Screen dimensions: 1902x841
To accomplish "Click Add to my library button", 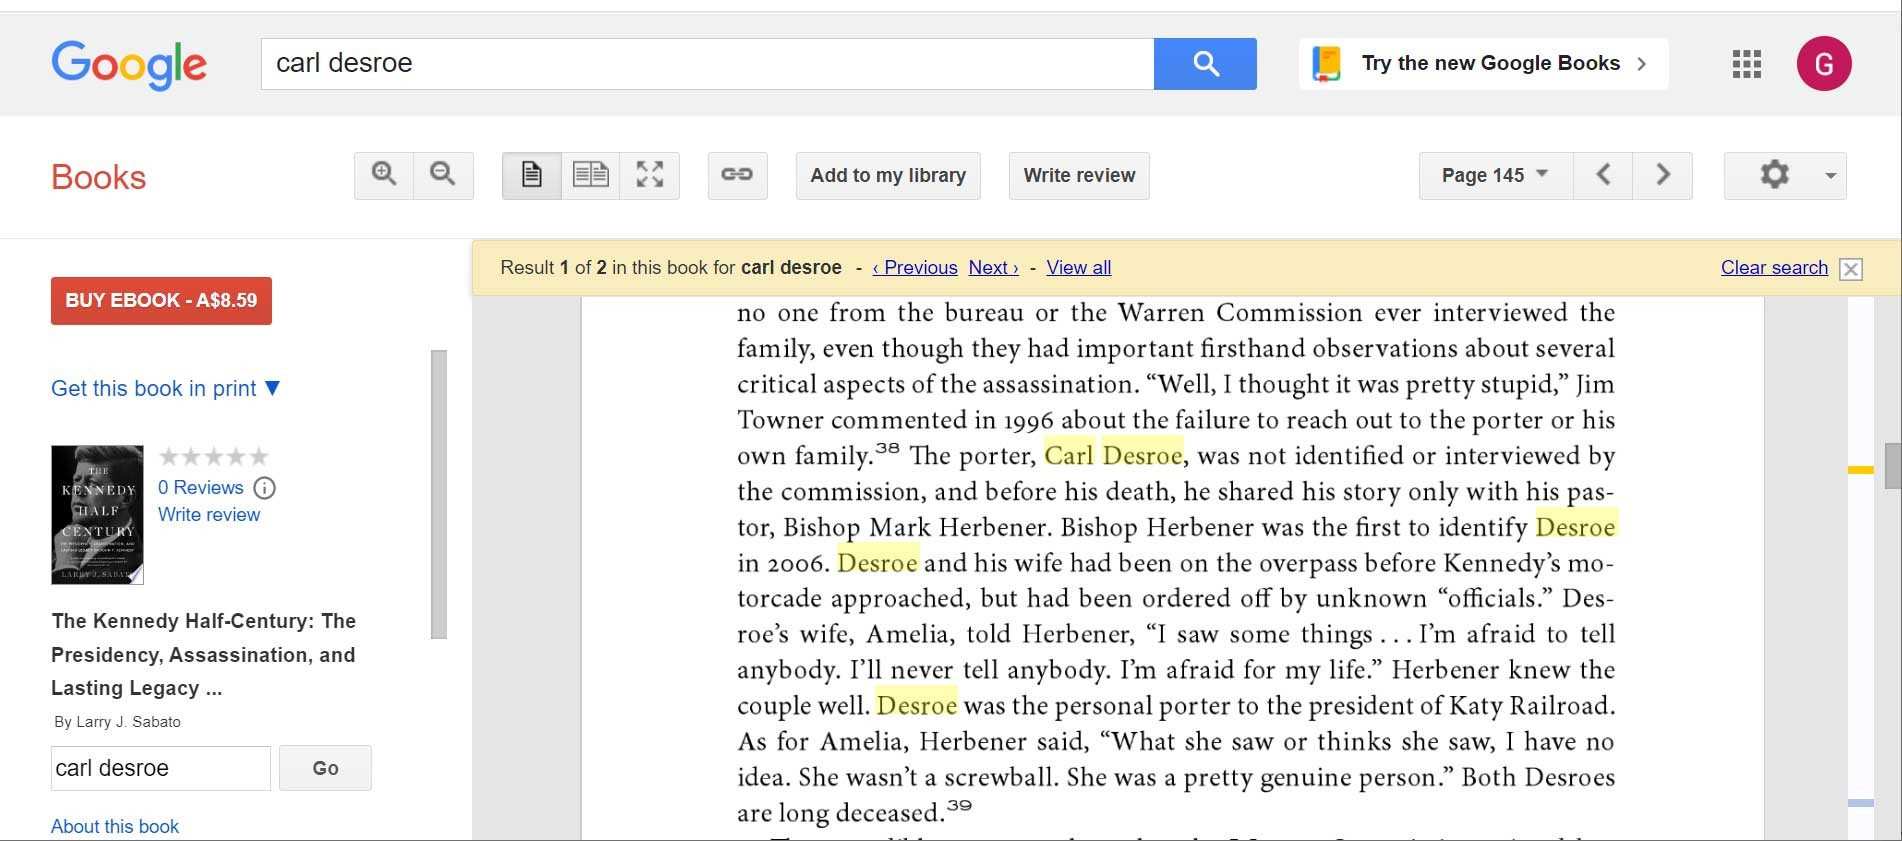I will click(x=888, y=175).
